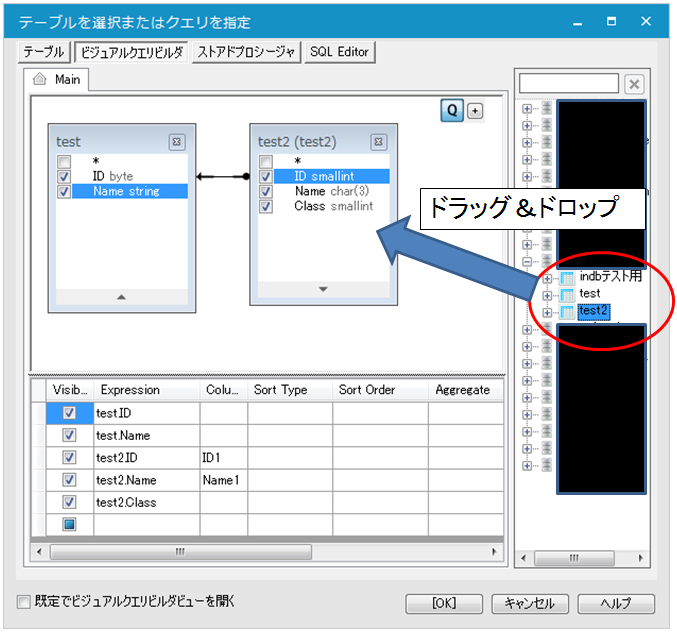Switch to the SQL Editor tab
The width and height of the screenshot is (677, 634).
pyautogui.click(x=340, y=52)
